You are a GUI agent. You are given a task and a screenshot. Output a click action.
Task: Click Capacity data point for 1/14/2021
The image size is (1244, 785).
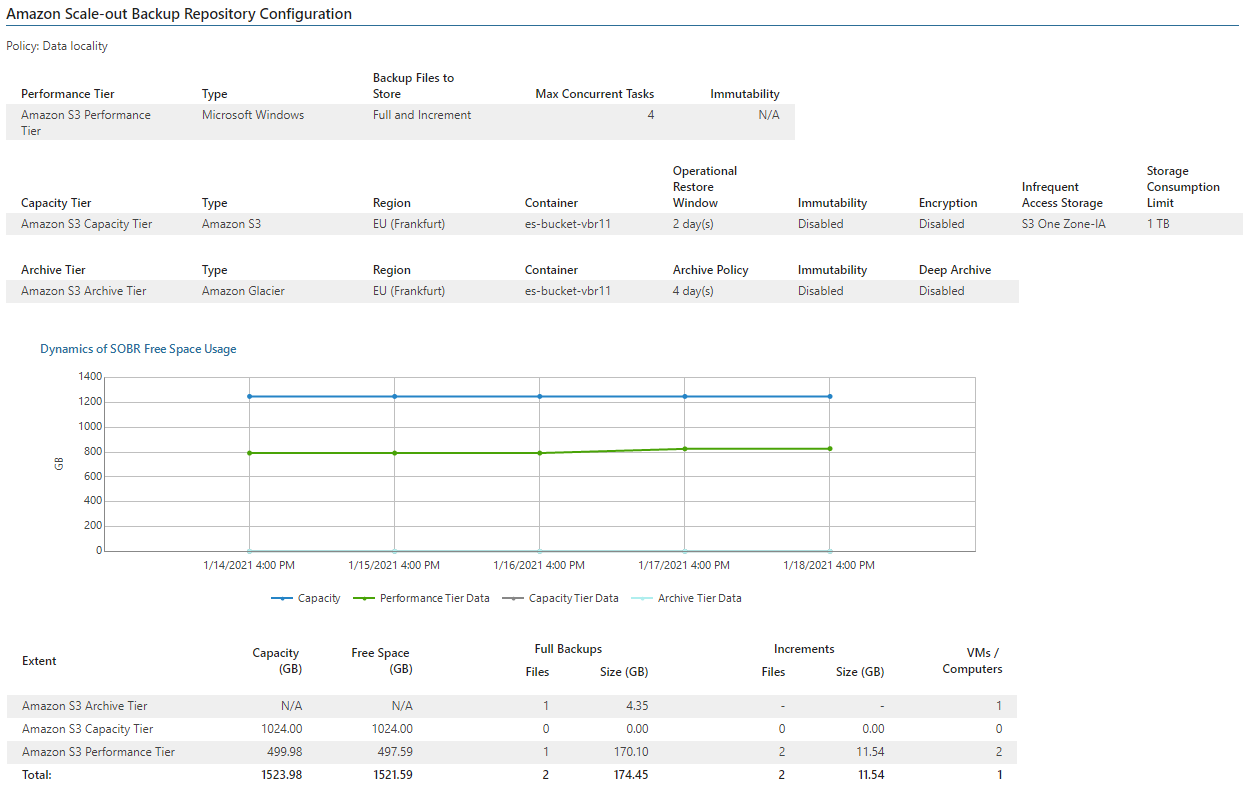click(249, 397)
